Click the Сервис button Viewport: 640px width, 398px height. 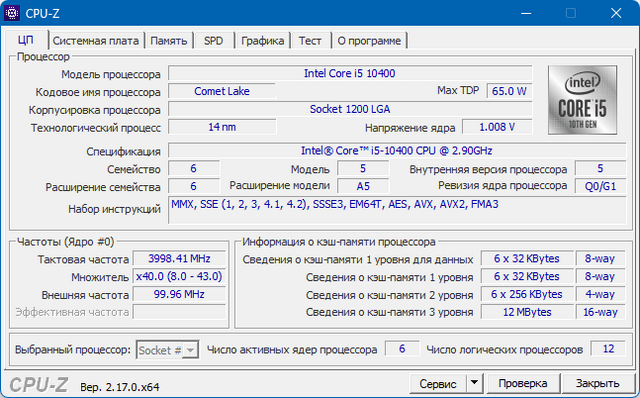coord(438,383)
